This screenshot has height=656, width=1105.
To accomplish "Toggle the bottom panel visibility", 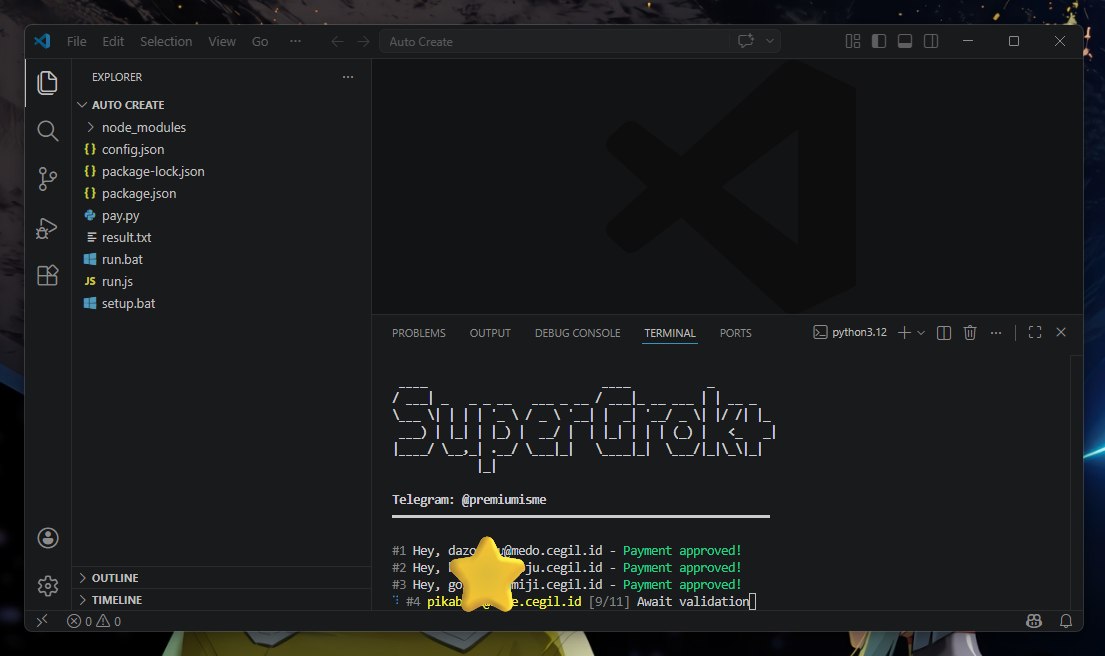I will pos(905,41).
